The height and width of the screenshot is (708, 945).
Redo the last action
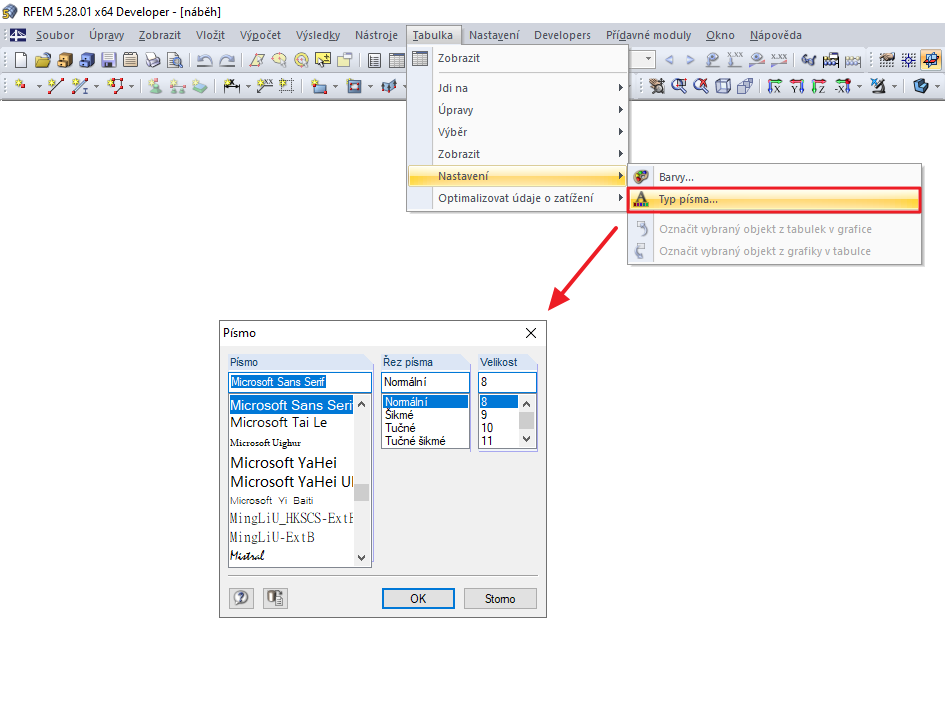pos(227,60)
